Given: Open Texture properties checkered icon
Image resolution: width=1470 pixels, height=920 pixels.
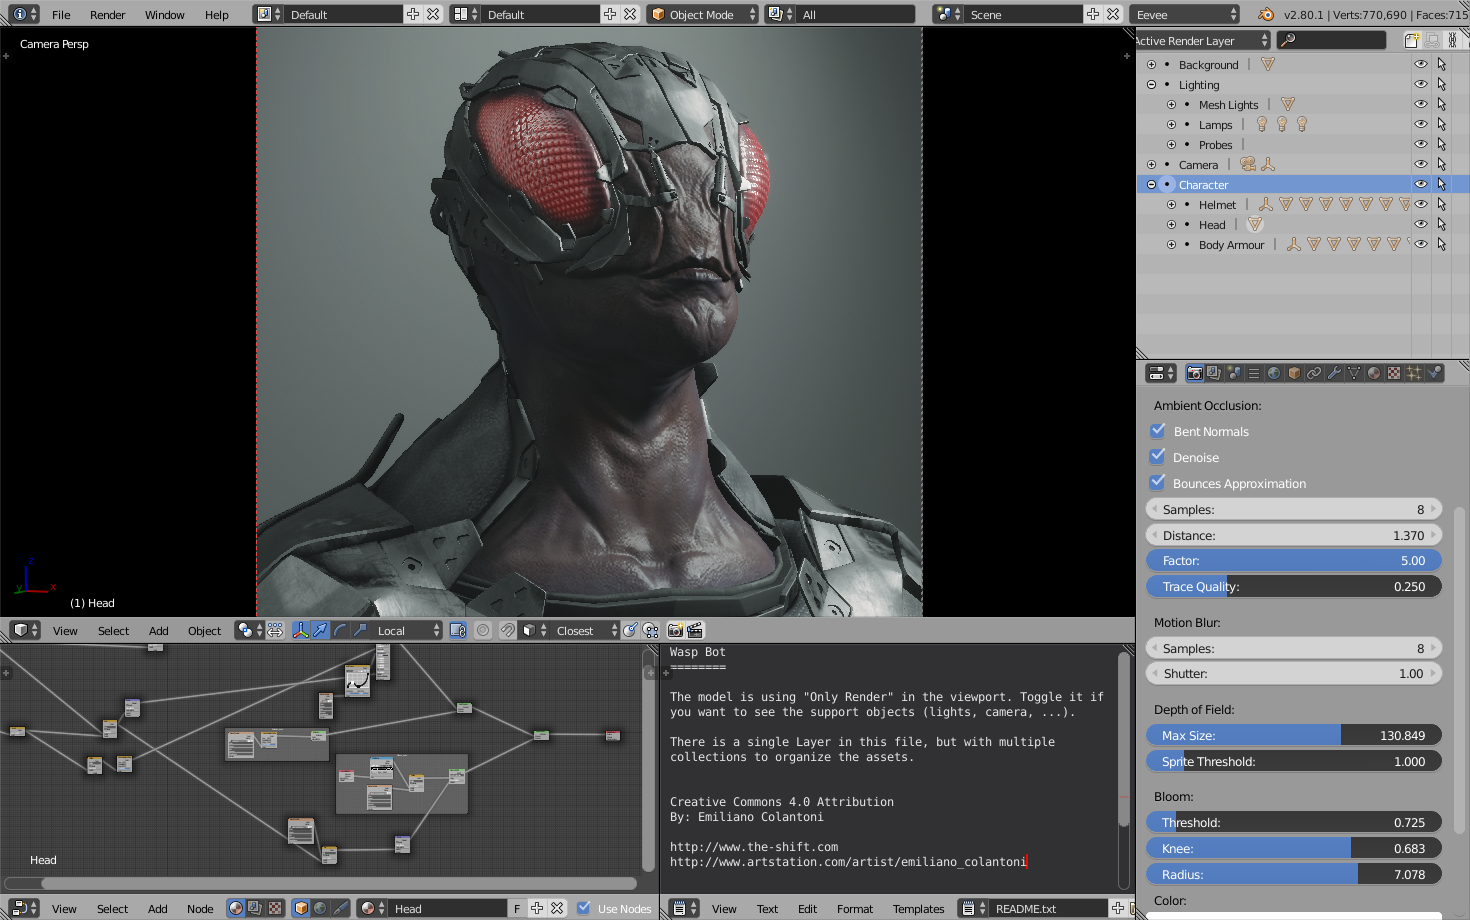Looking at the screenshot, I should click(x=1394, y=372).
